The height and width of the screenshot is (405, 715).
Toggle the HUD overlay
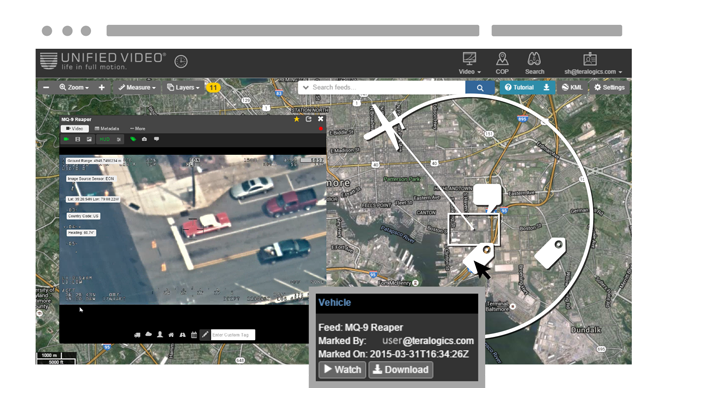(x=104, y=139)
